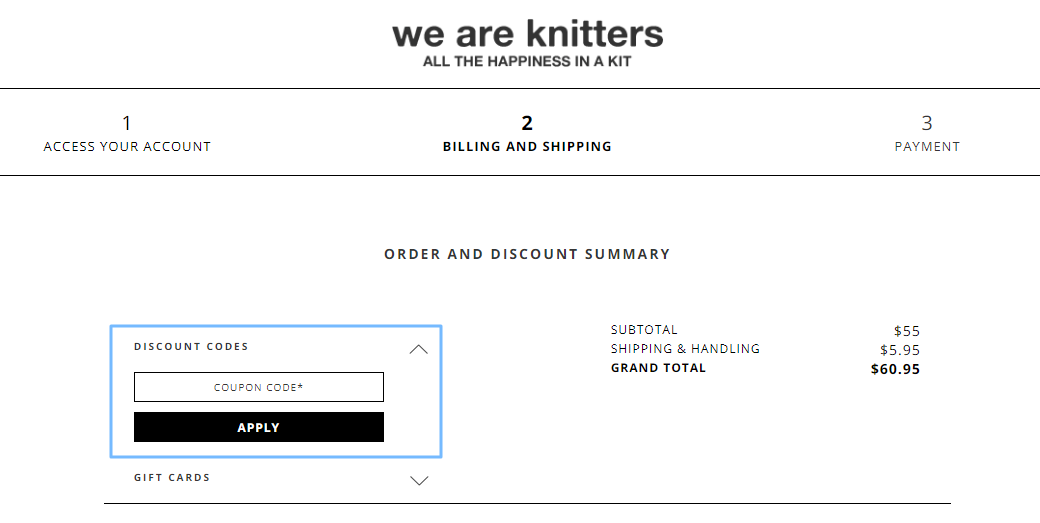Image resolution: width=1040 pixels, height=523 pixels.
Task: Go to step 1 Access Your Account
Action: (x=127, y=133)
